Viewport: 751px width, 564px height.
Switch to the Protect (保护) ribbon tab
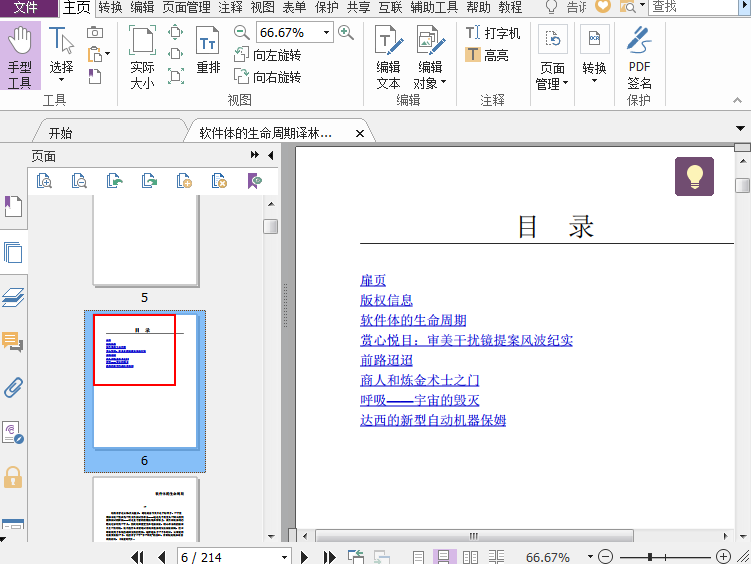coord(327,7)
